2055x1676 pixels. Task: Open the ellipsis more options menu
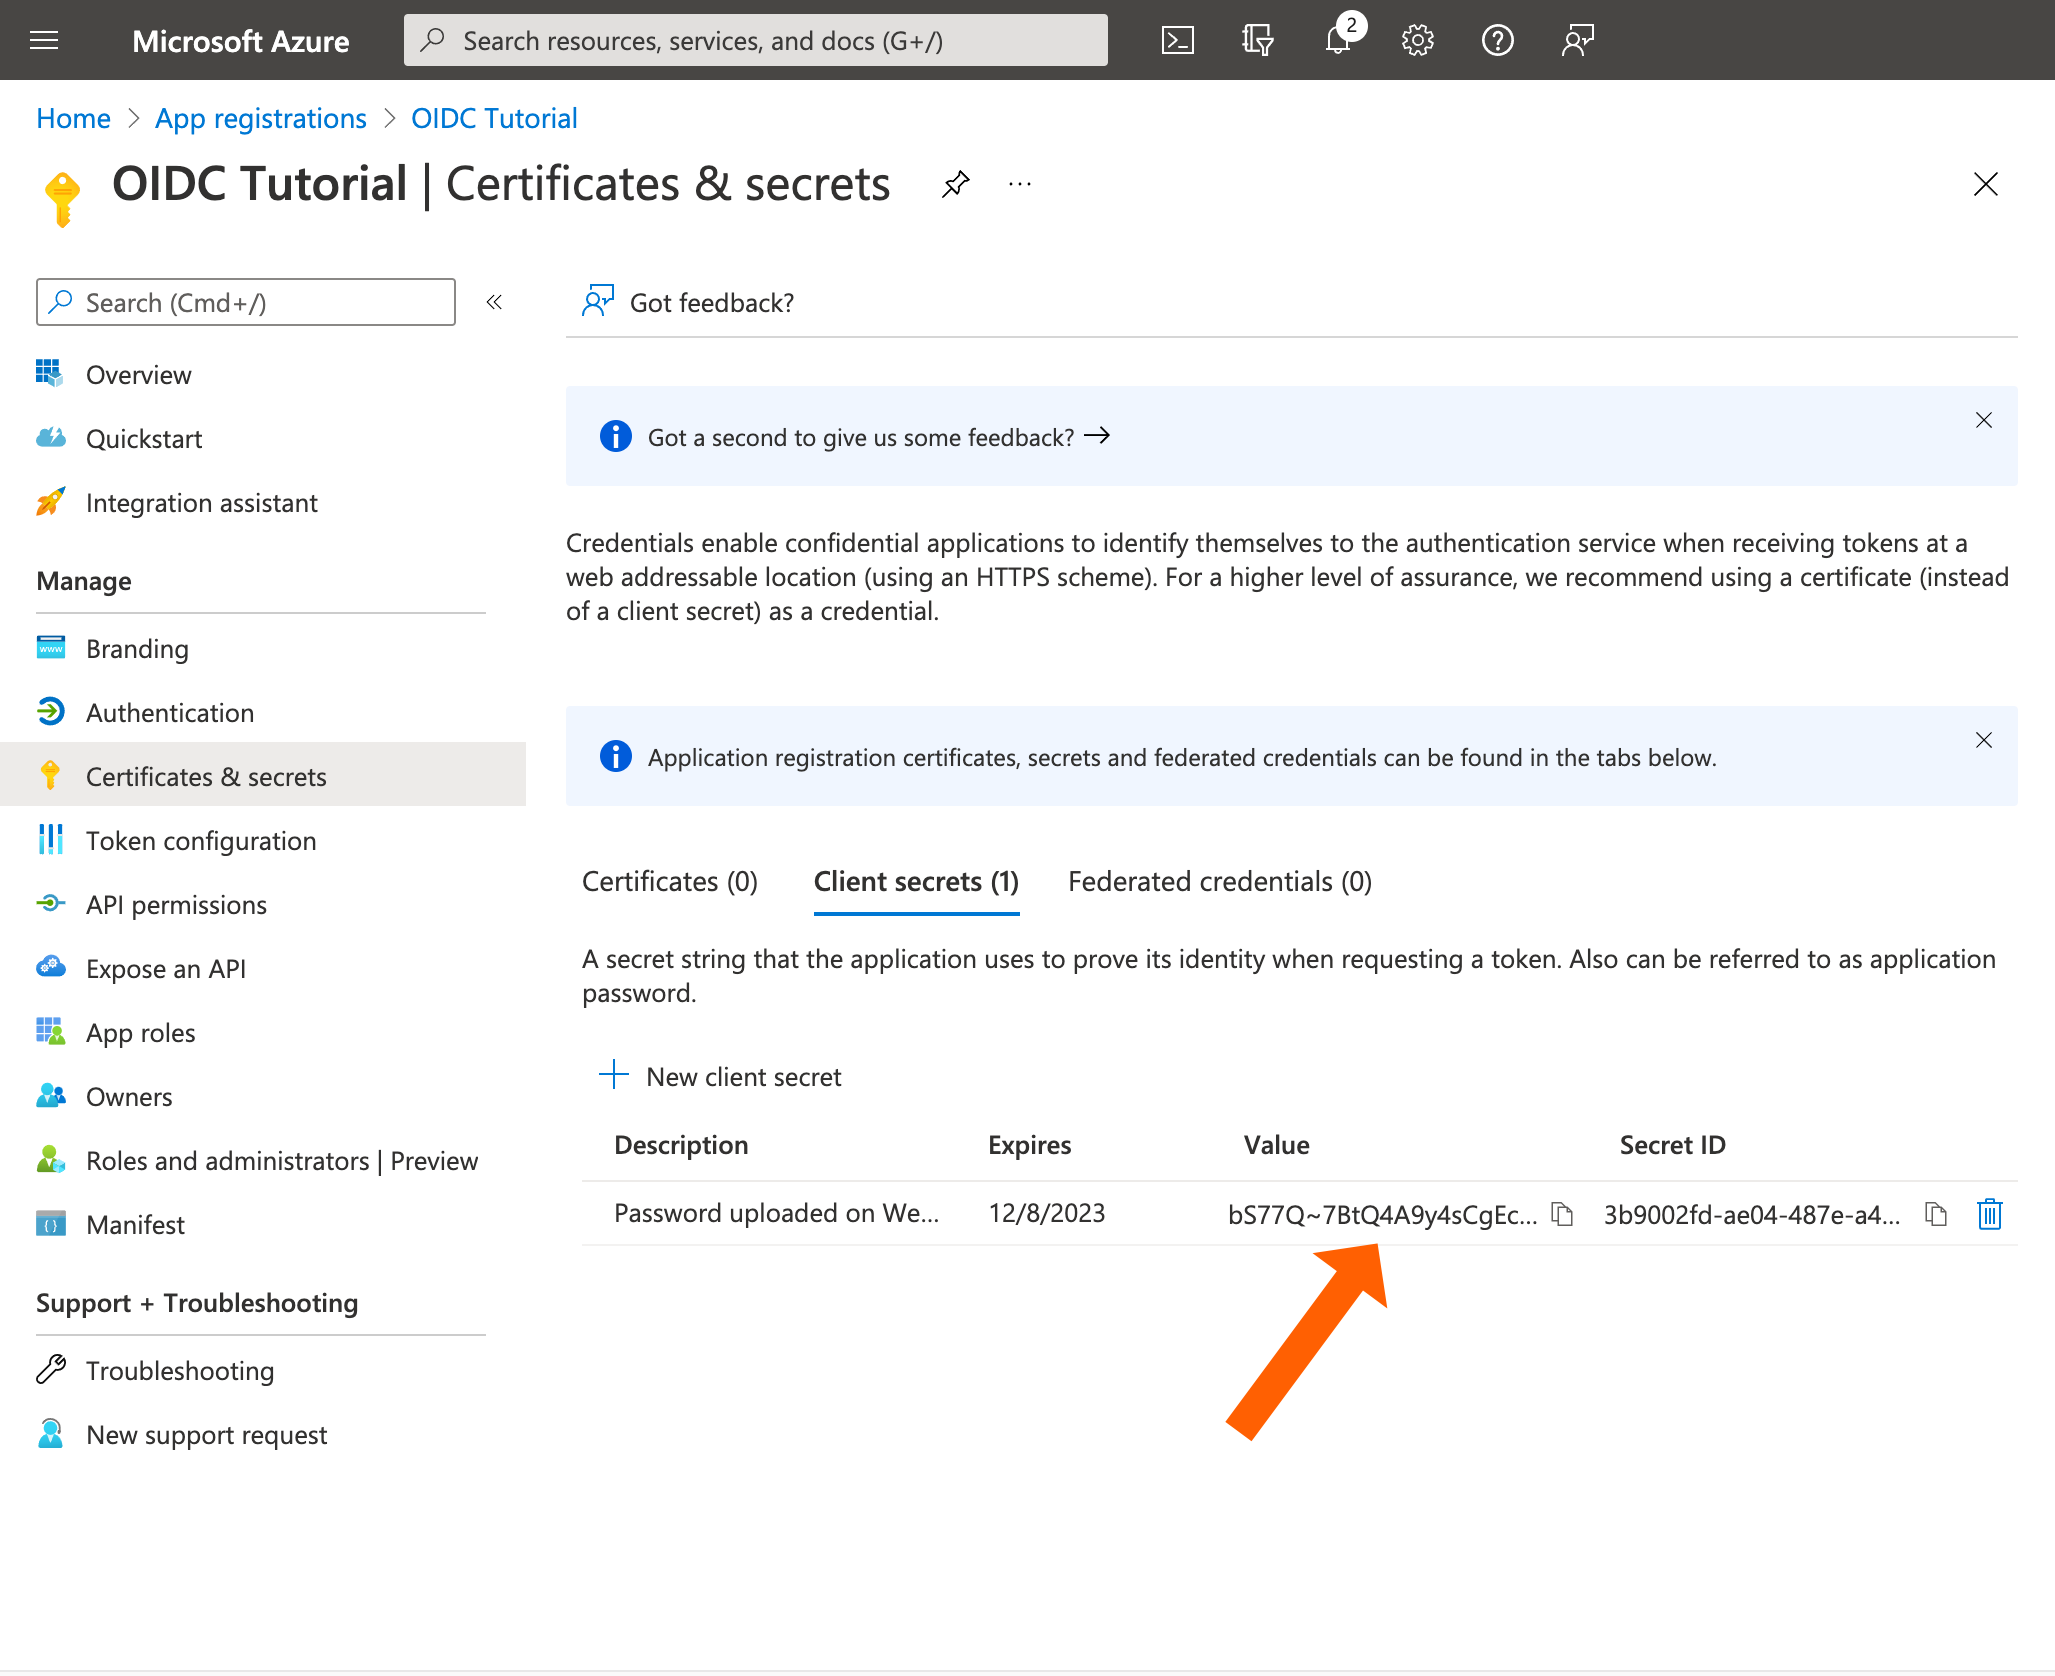1020,184
